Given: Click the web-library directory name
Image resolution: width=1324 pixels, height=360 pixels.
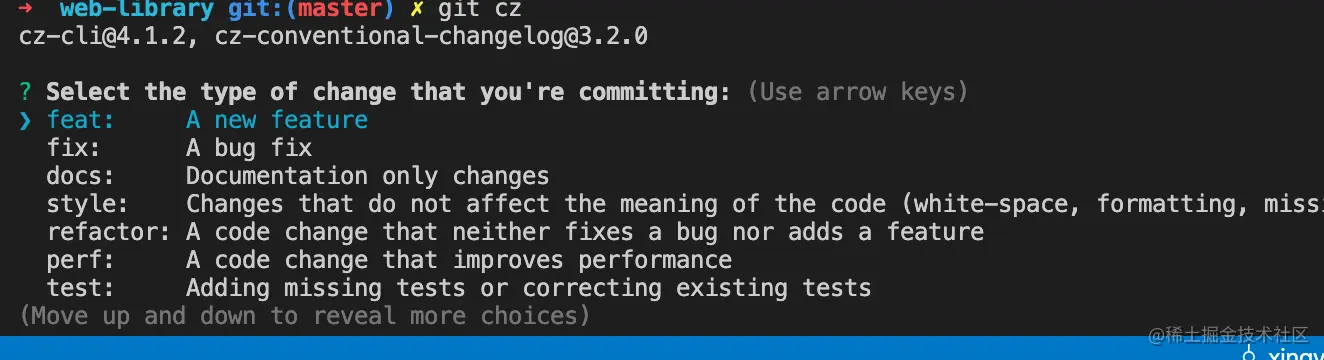Looking at the screenshot, I should [137, 10].
